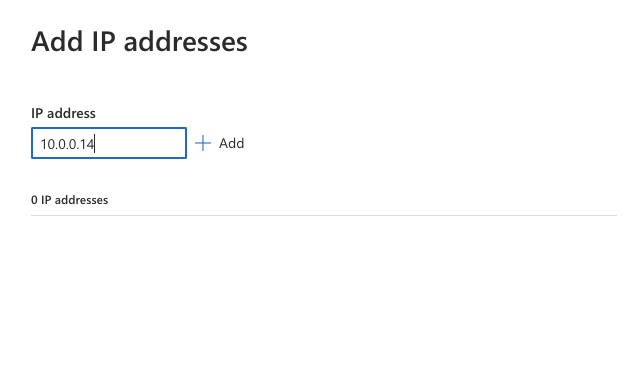Image resolution: width=641 pixels, height=377 pixels.
Task: Click the Add button text
Action: coord(231,143)
